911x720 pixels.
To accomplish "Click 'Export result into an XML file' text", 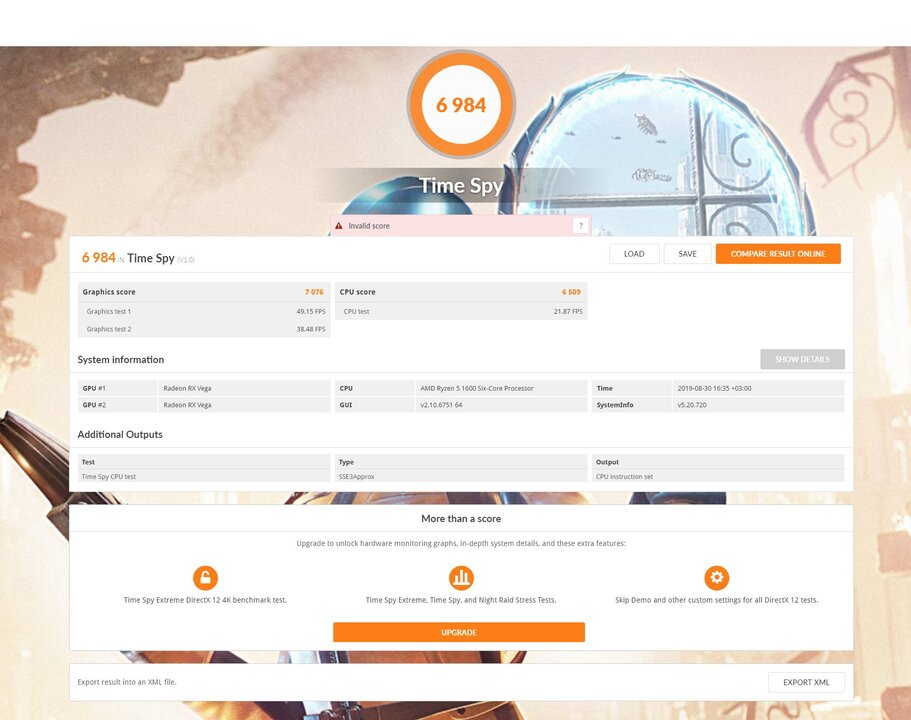I will [127, 682].
